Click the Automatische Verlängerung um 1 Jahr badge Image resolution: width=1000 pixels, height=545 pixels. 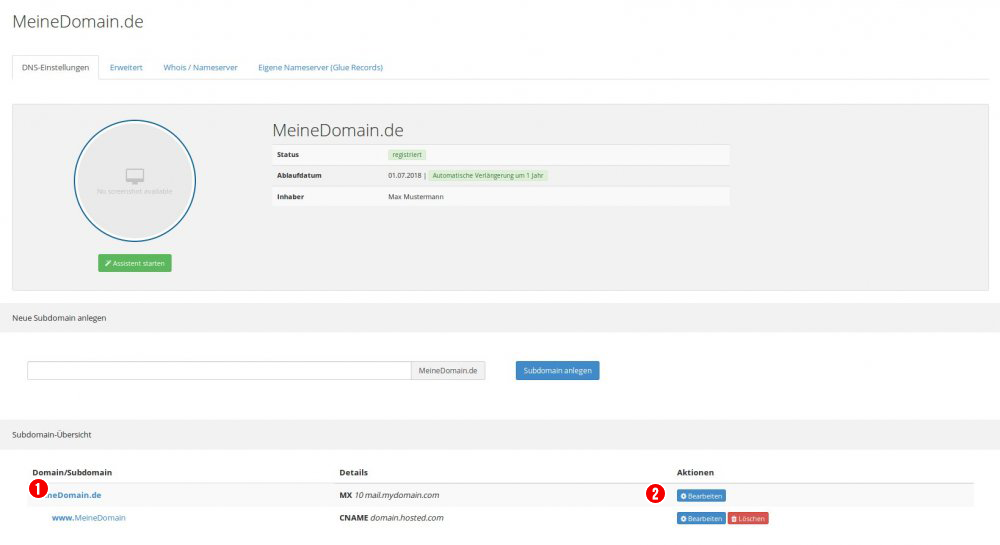[488, 175]
